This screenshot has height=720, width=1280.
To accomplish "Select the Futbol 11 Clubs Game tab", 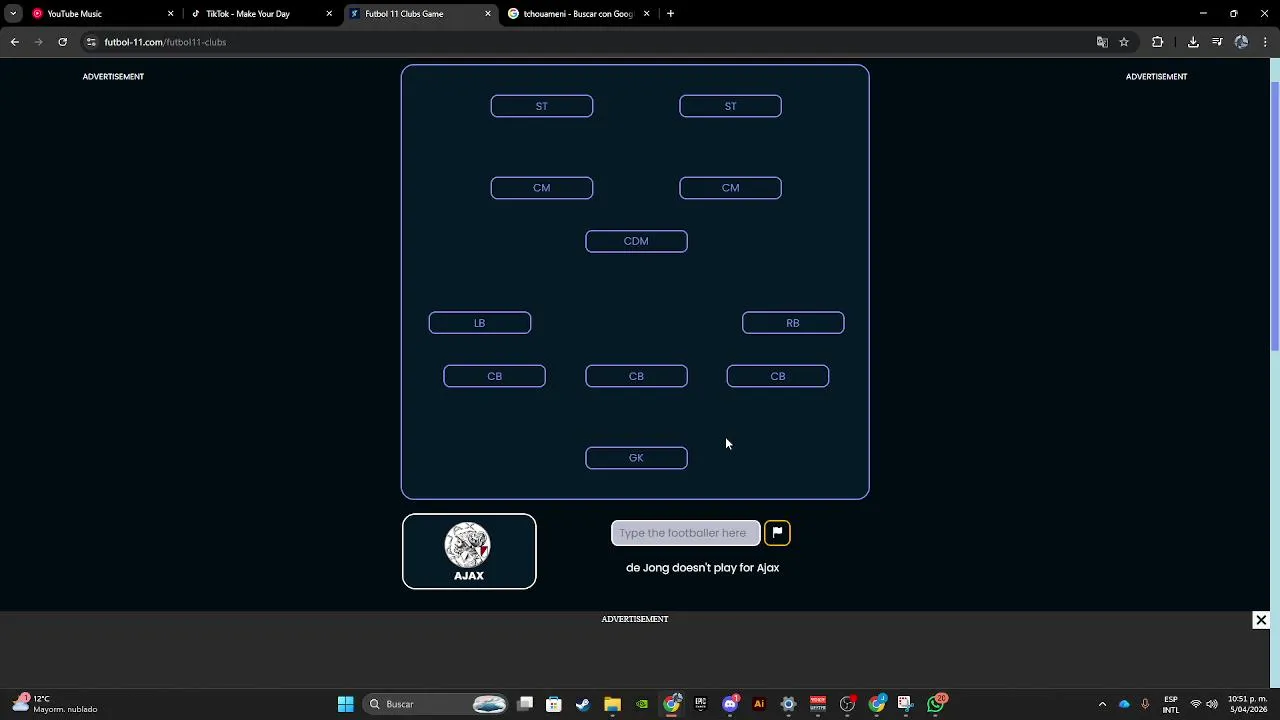I will [420, 14].
